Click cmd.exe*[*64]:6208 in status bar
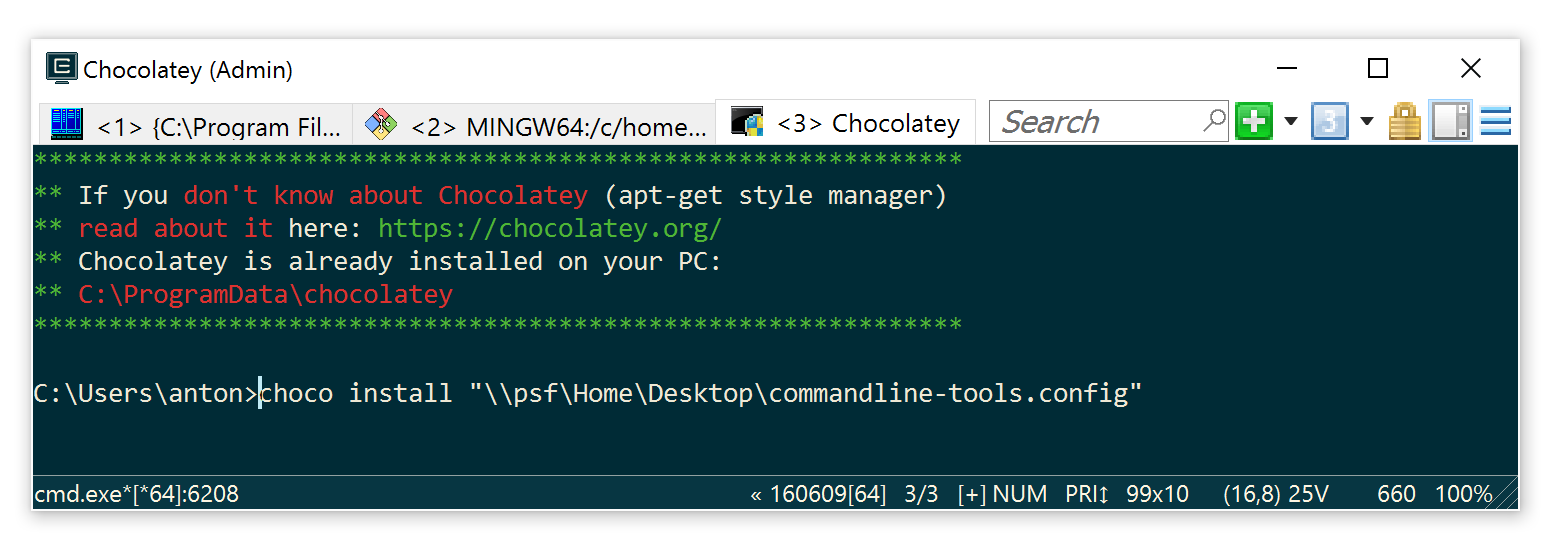1564x547 pixels. [x=136, y=494]
